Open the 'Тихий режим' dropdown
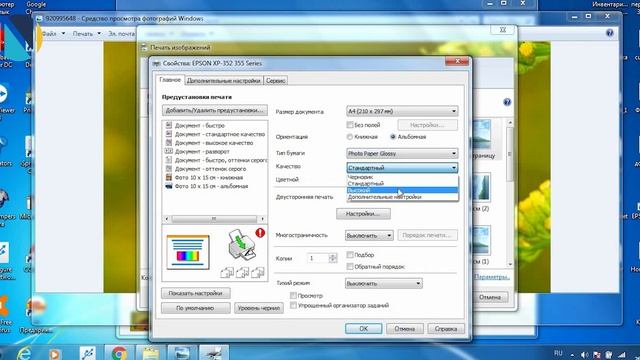This screenshot has height=360, width=640. click(383, 283)
